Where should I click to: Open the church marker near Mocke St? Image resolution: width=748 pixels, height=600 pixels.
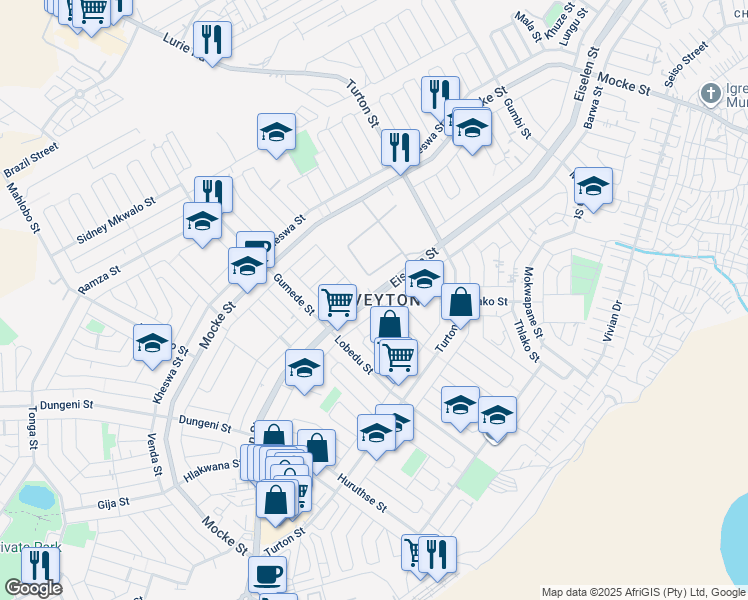pos(711,94)
